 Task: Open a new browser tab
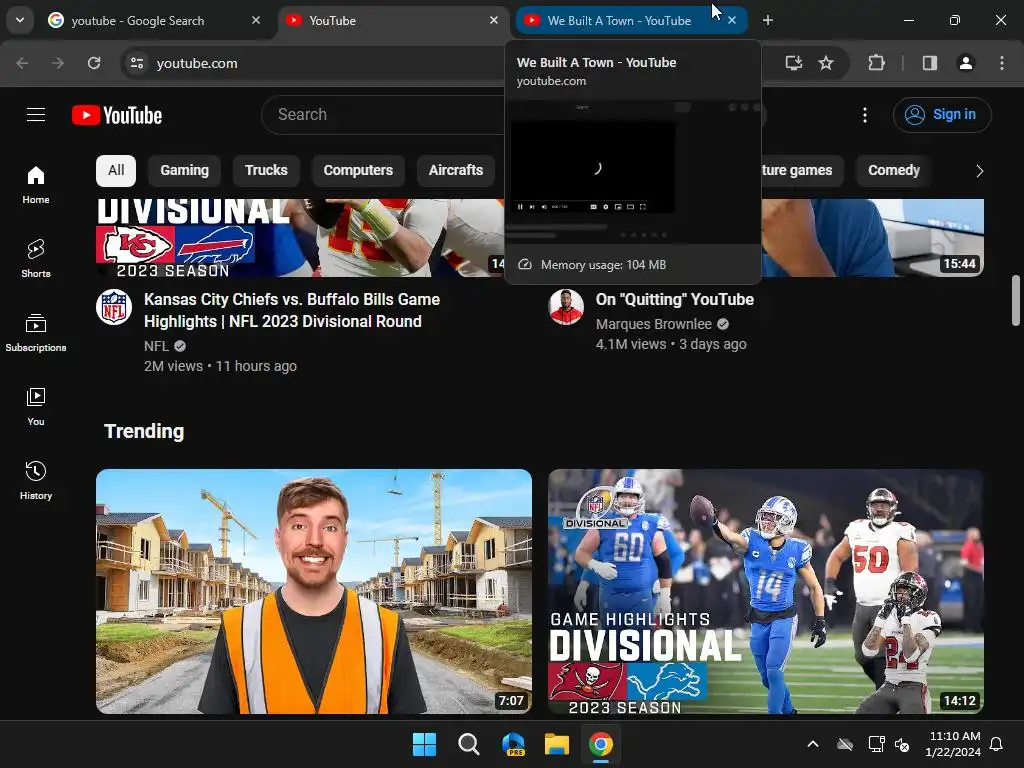click(768, 20)
